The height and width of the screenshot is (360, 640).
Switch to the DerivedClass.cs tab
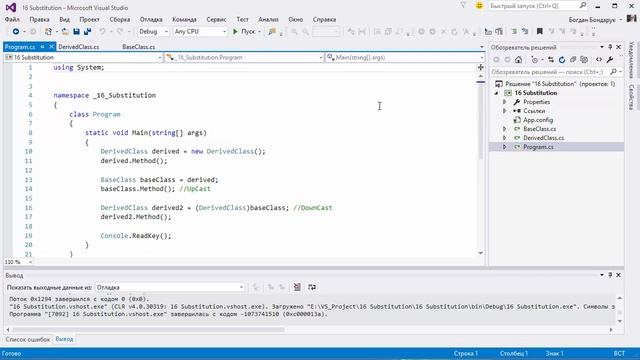click(x=79, y=47)
